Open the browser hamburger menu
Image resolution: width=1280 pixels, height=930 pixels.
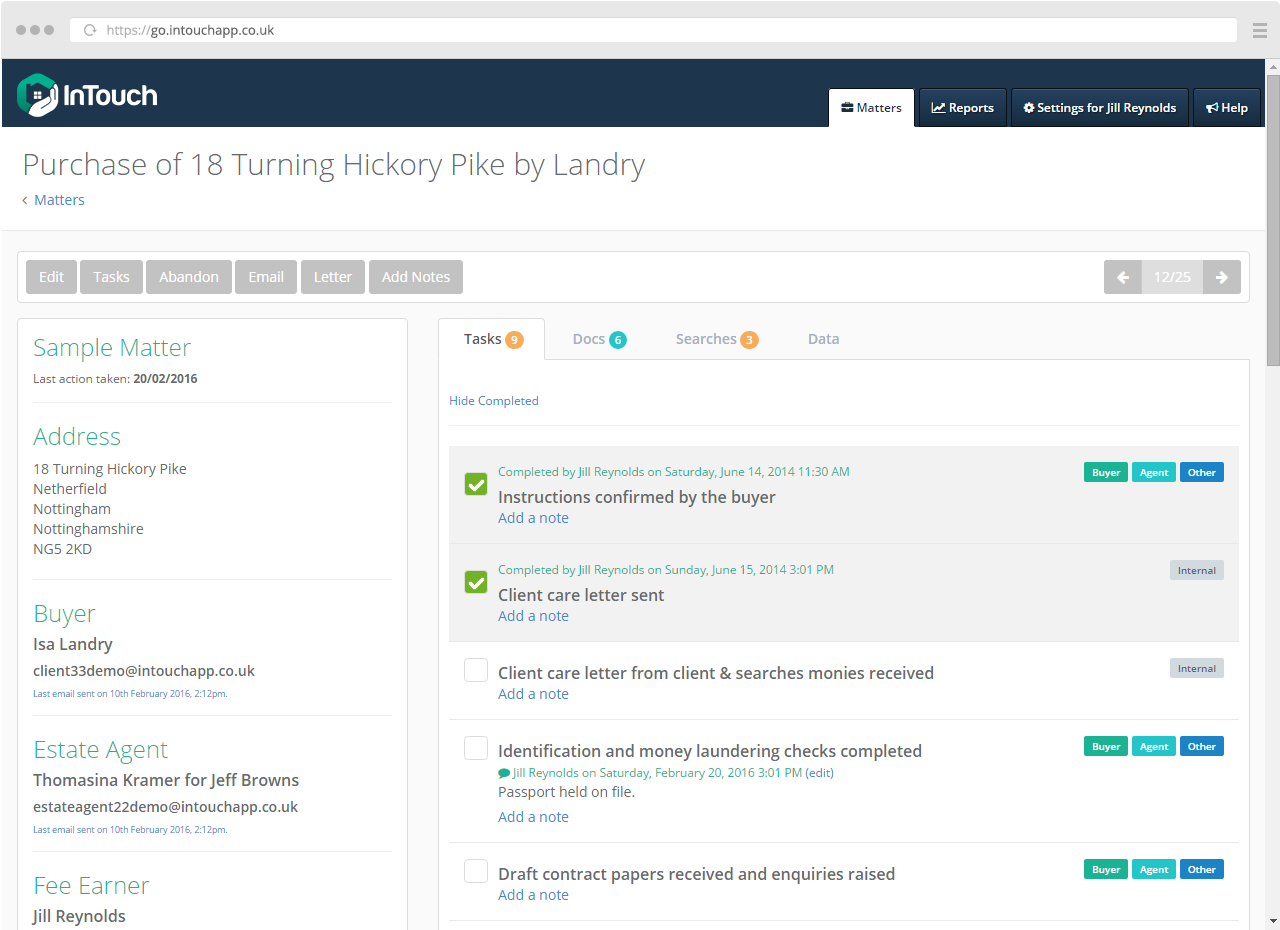click(1260, 30)
